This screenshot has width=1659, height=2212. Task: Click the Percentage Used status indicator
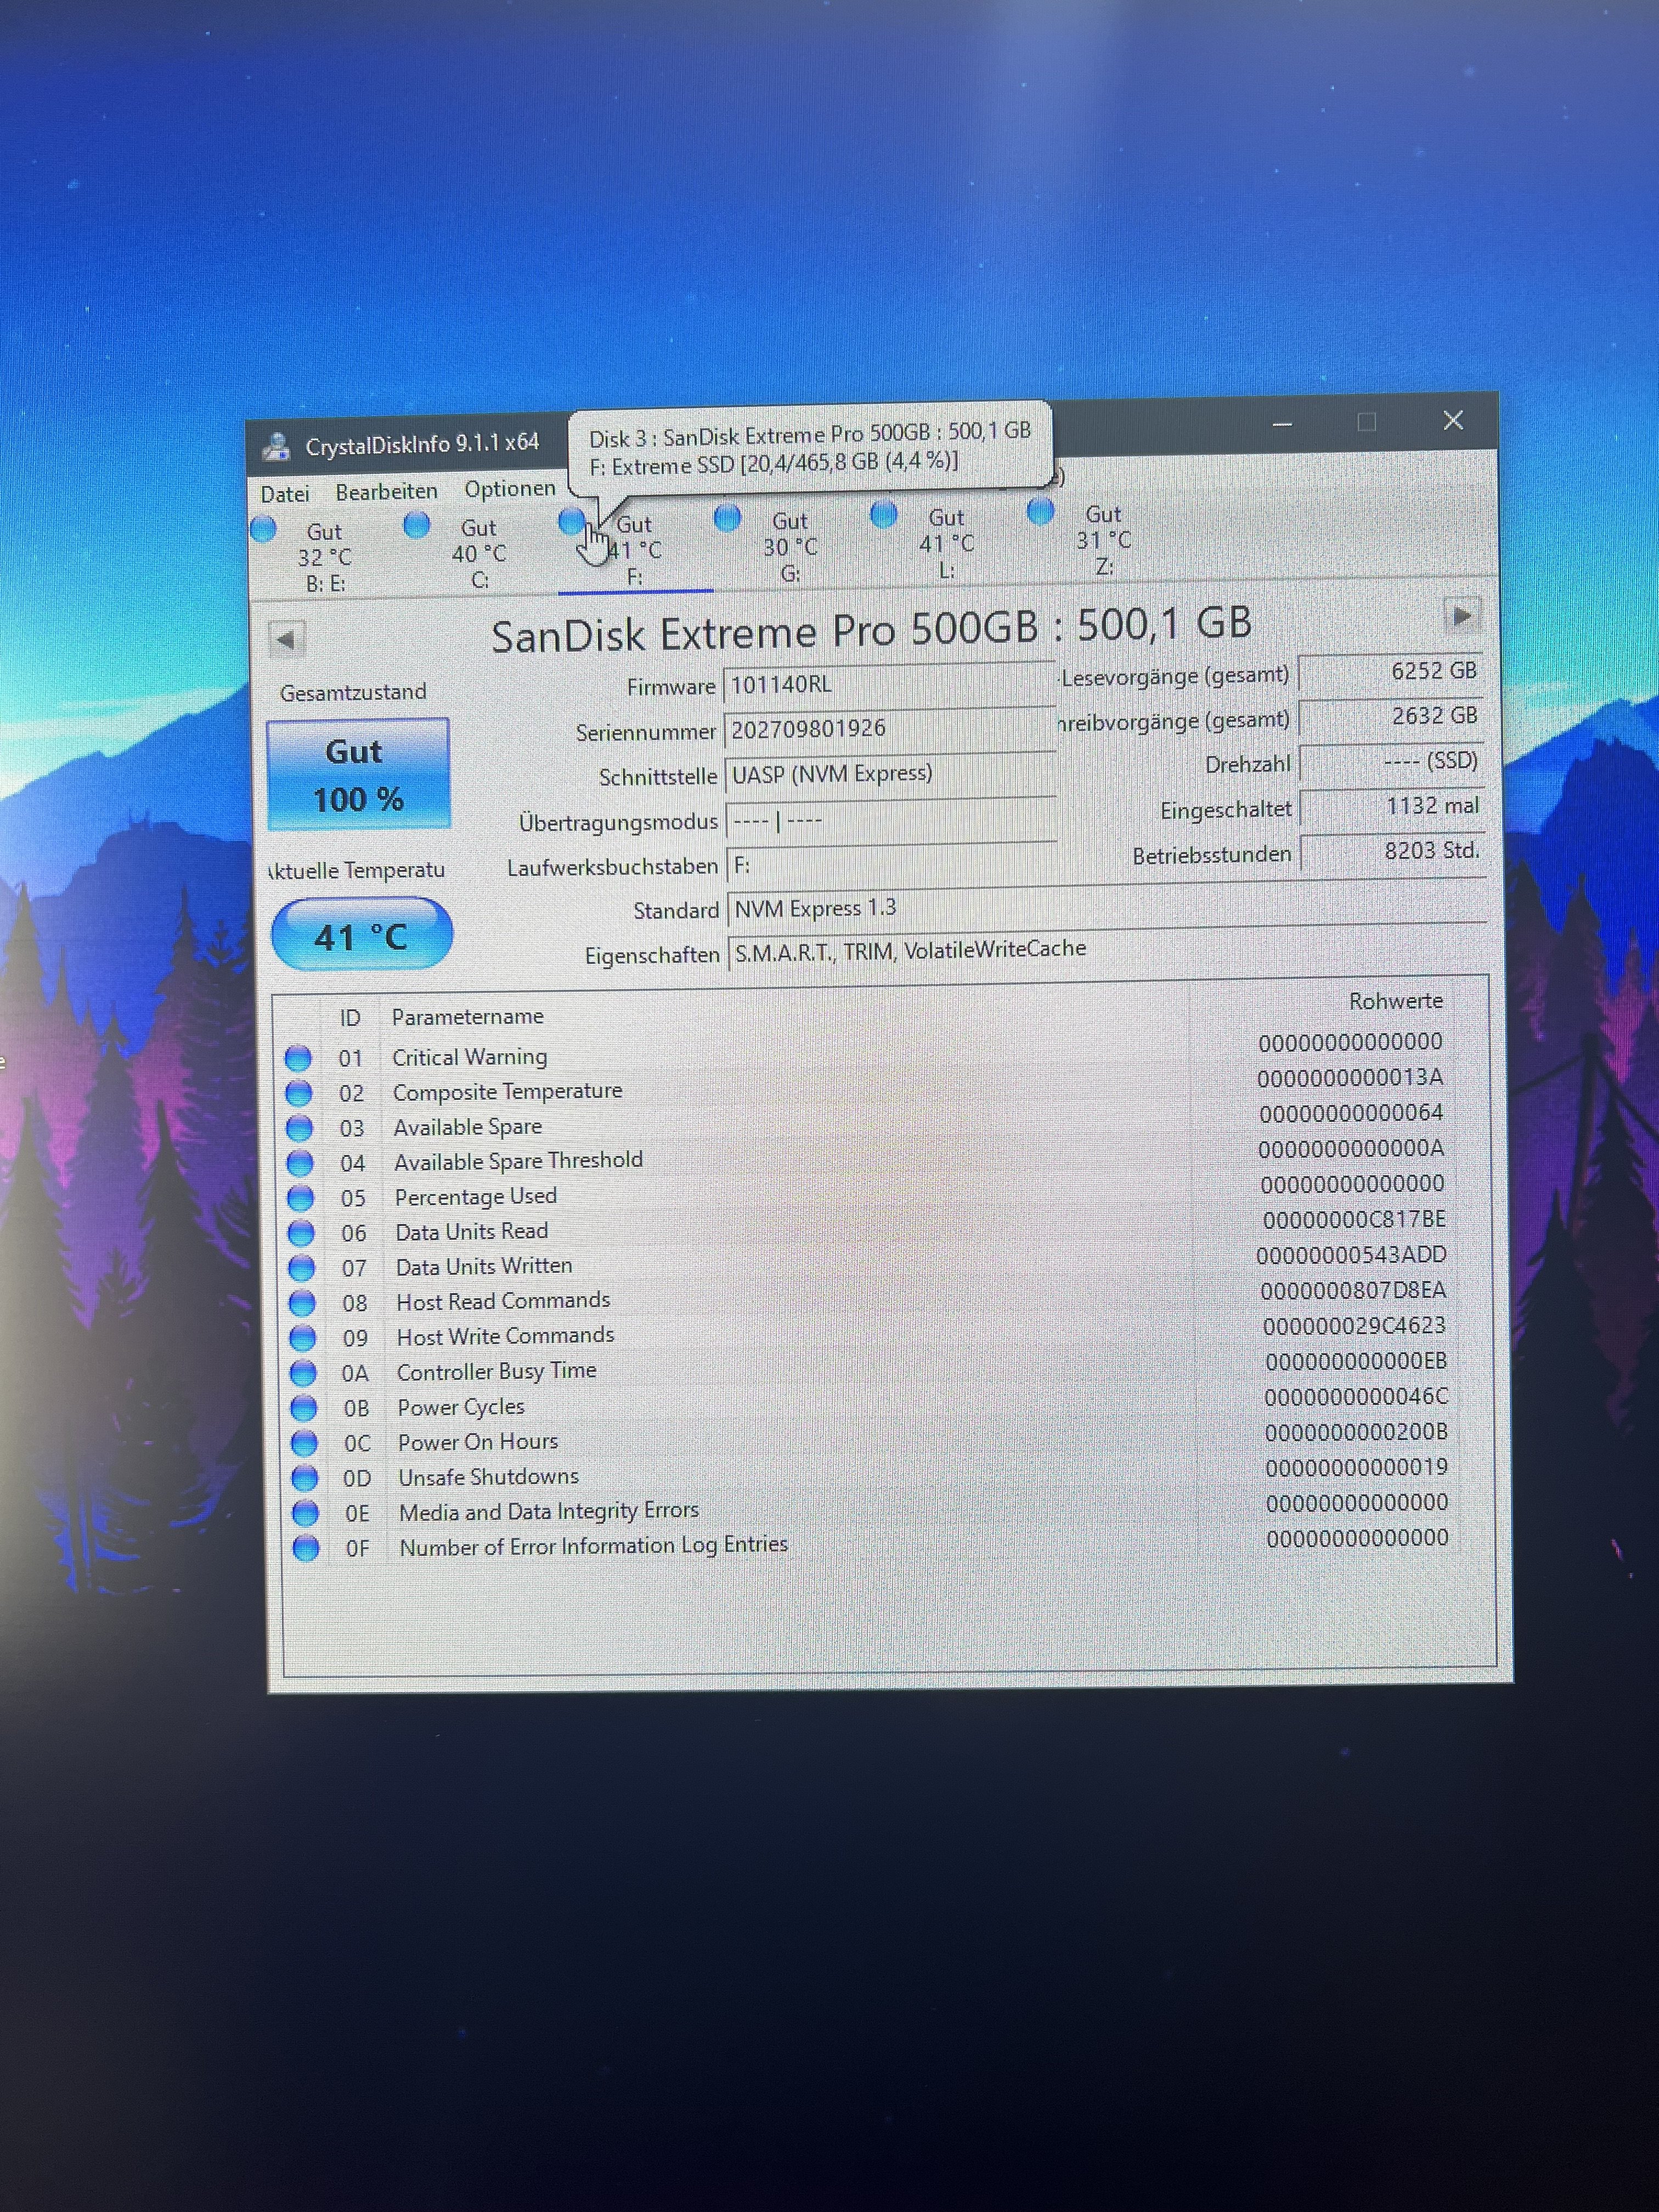click(x=300, y=1198)
